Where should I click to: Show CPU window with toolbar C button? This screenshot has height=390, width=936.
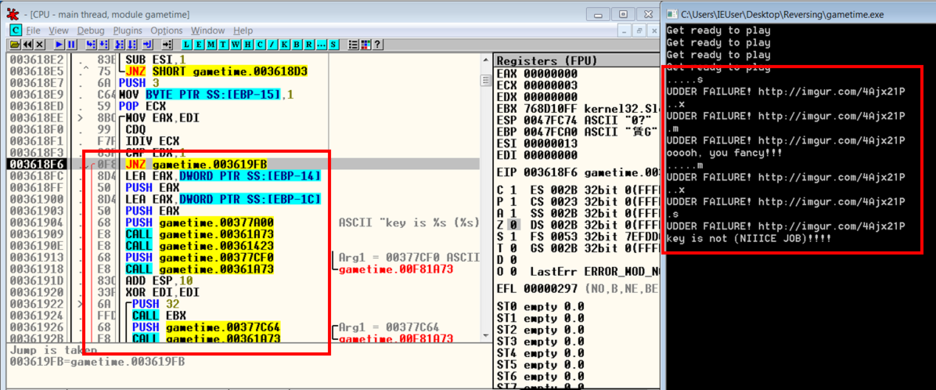click(x=260, y=44)
